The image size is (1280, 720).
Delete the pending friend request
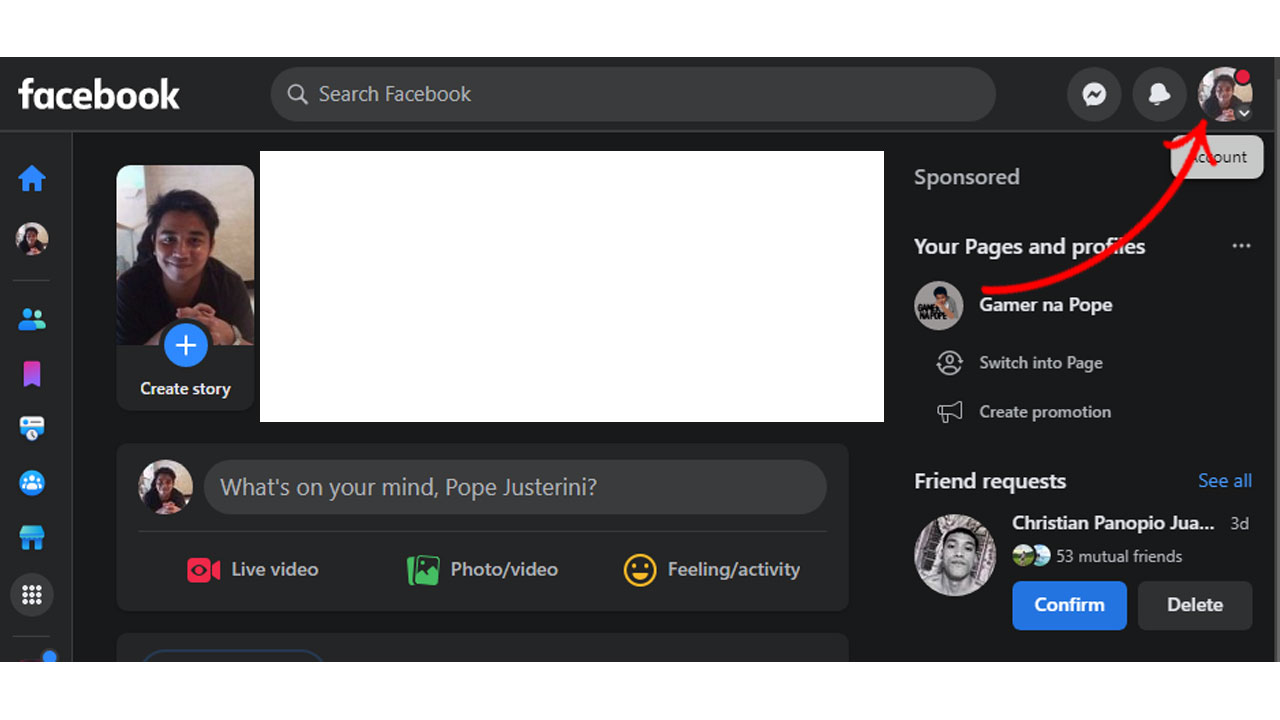1195,605
